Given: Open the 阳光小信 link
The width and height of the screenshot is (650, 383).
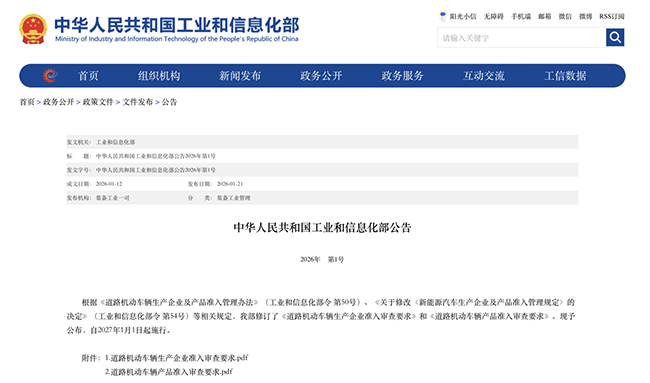Looking at the screenshot, I should (x=463, y=17).
